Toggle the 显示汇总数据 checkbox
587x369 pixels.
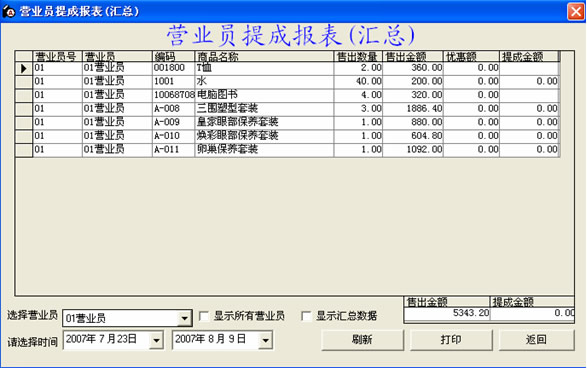(x=306, y=316)
